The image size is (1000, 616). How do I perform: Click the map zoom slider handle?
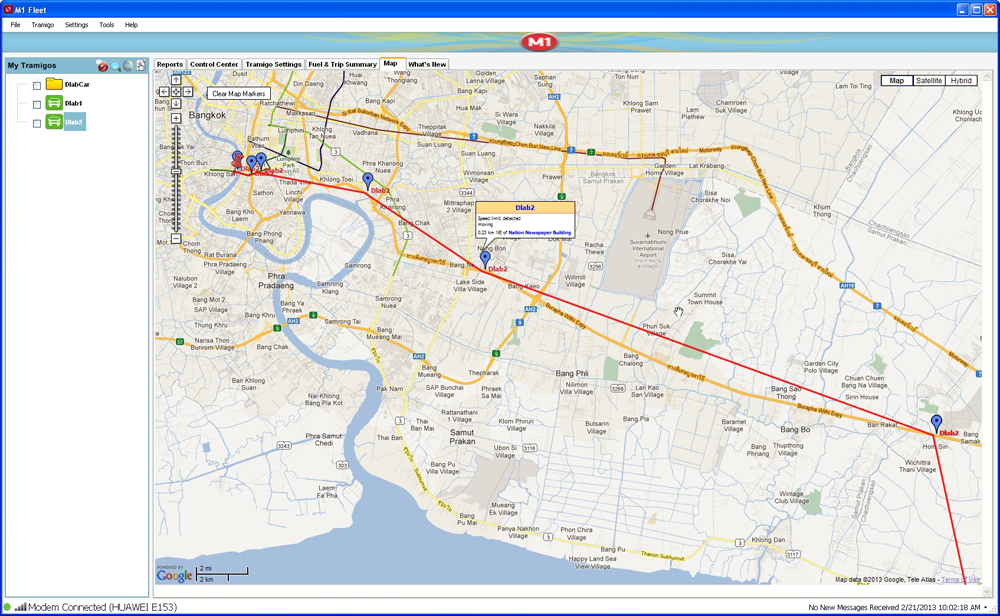click(176, 172)
